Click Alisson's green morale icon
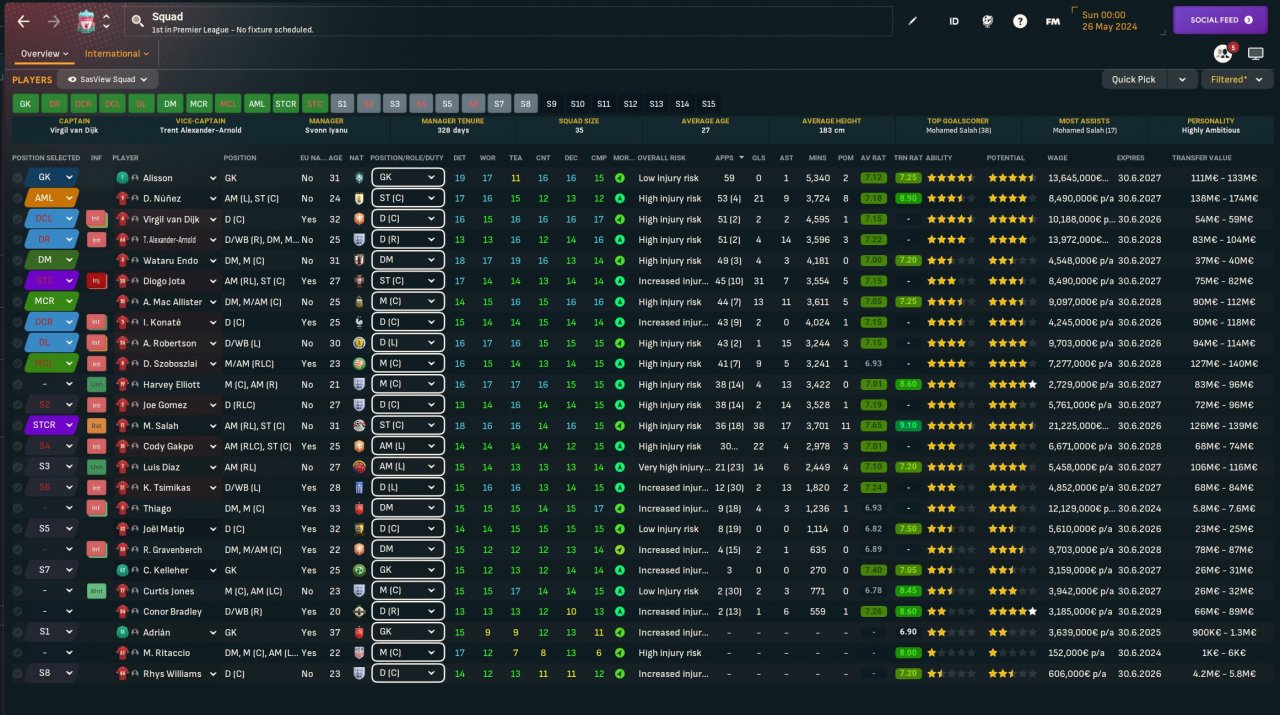The height and width of the screenshot is (715, 1280). point(620,177)
